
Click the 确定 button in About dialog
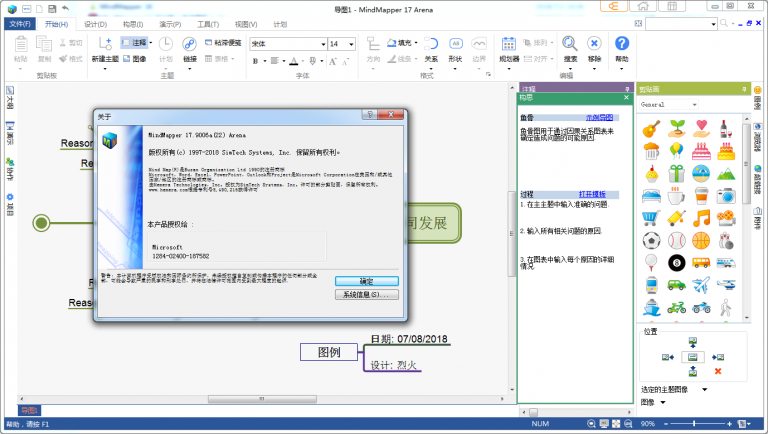(366, 281)
